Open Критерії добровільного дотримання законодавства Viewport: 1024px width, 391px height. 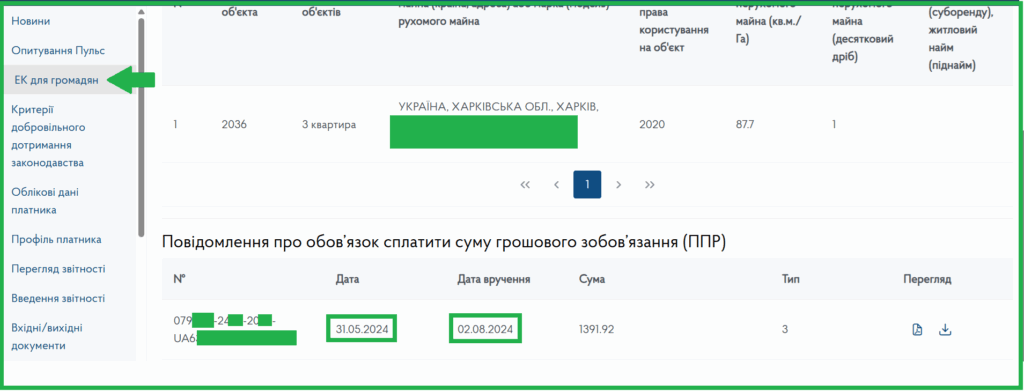pos(48,136)
